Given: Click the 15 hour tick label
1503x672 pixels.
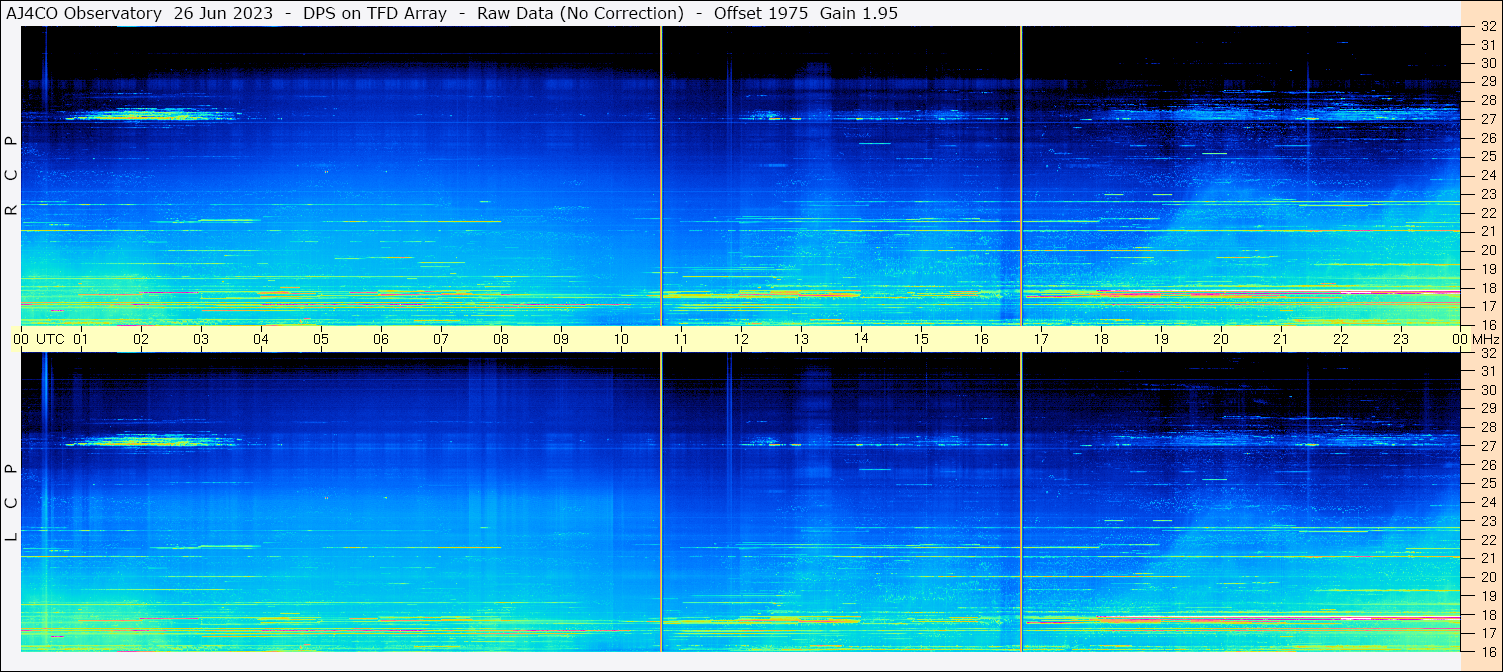Looking at the screenshot, I should 921,339.
